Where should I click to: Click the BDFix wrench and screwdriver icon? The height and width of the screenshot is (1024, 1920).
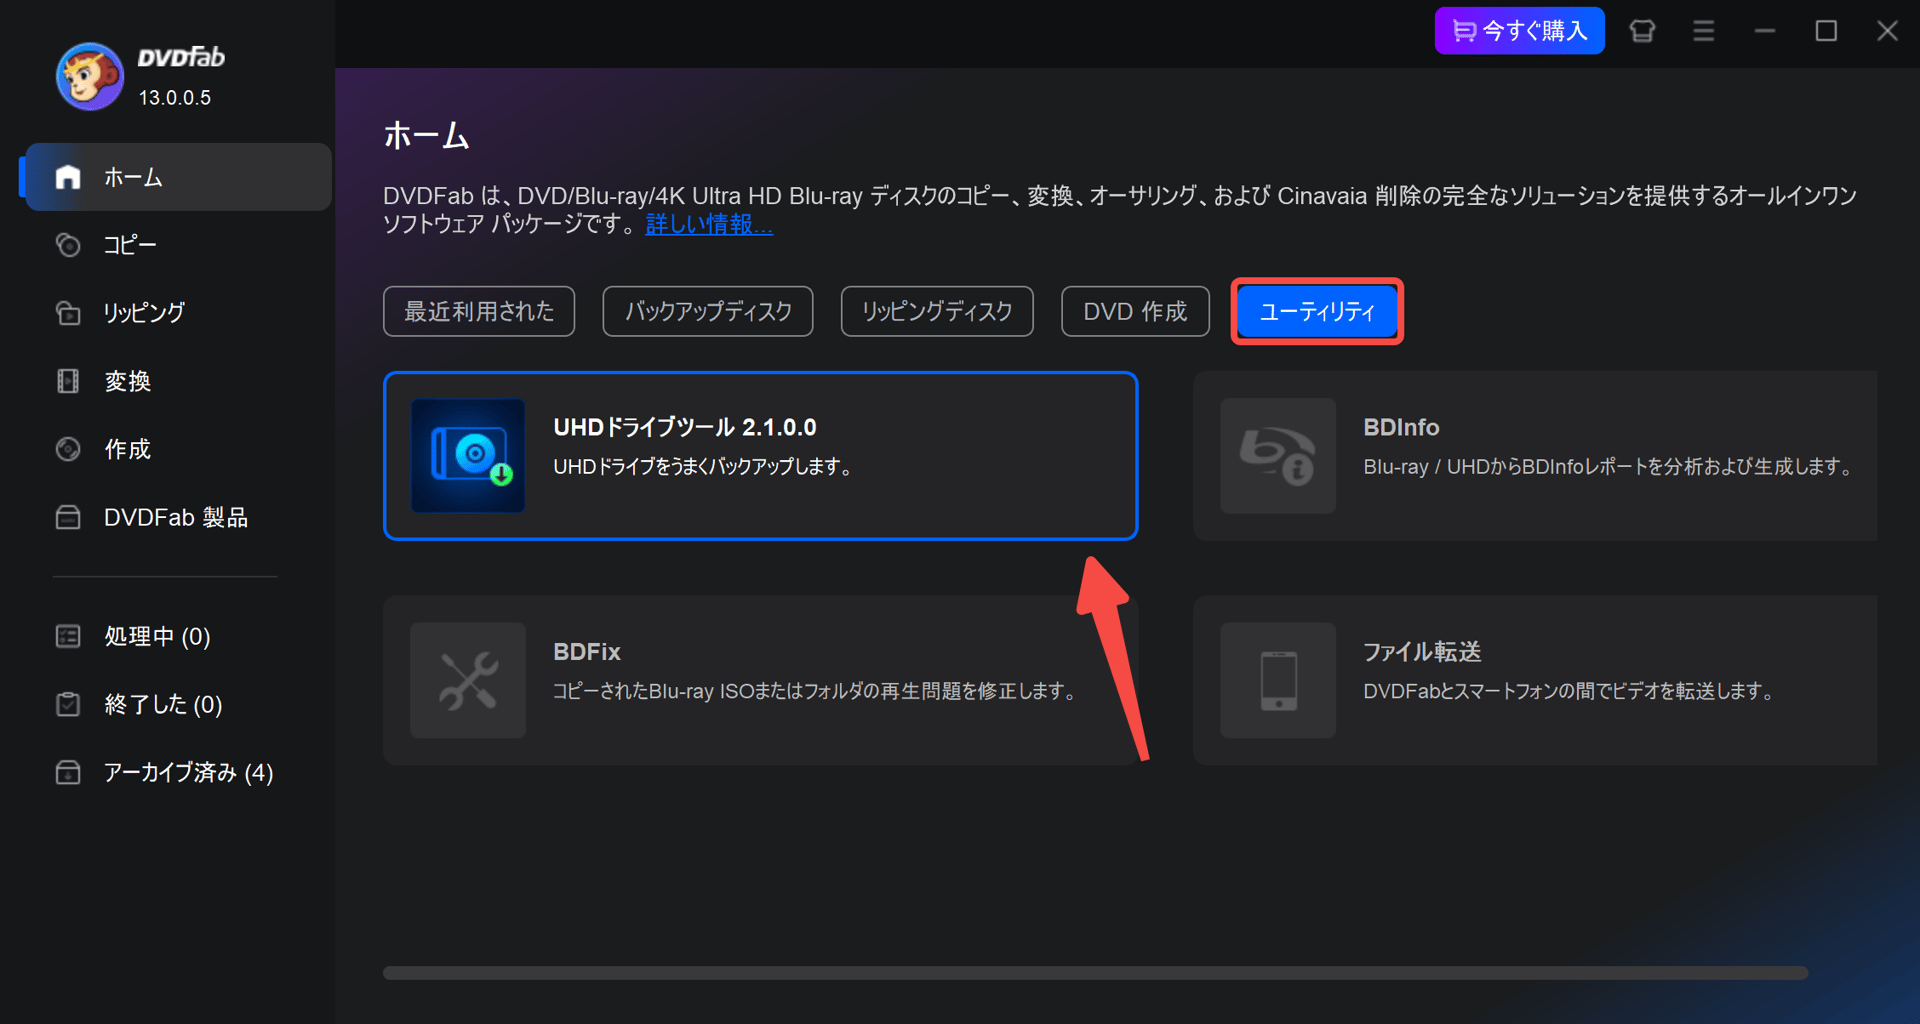pyautogui.click(x=468, y=680)
